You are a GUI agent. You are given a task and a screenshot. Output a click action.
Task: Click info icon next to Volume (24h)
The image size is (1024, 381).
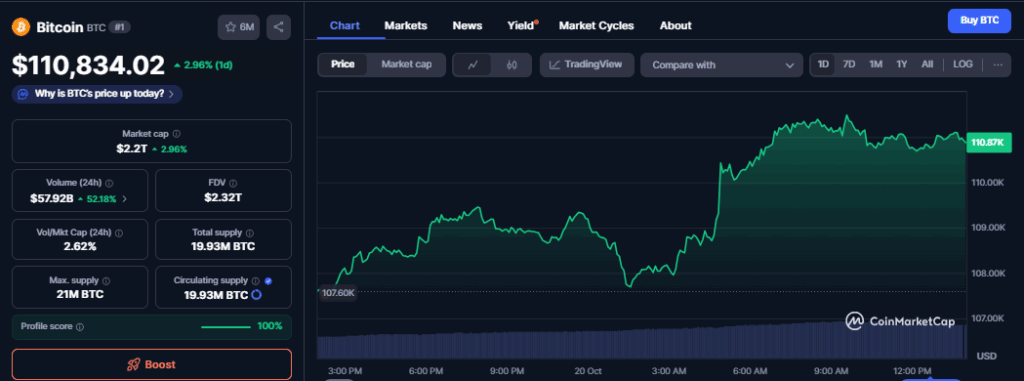(x=109, y=184)
